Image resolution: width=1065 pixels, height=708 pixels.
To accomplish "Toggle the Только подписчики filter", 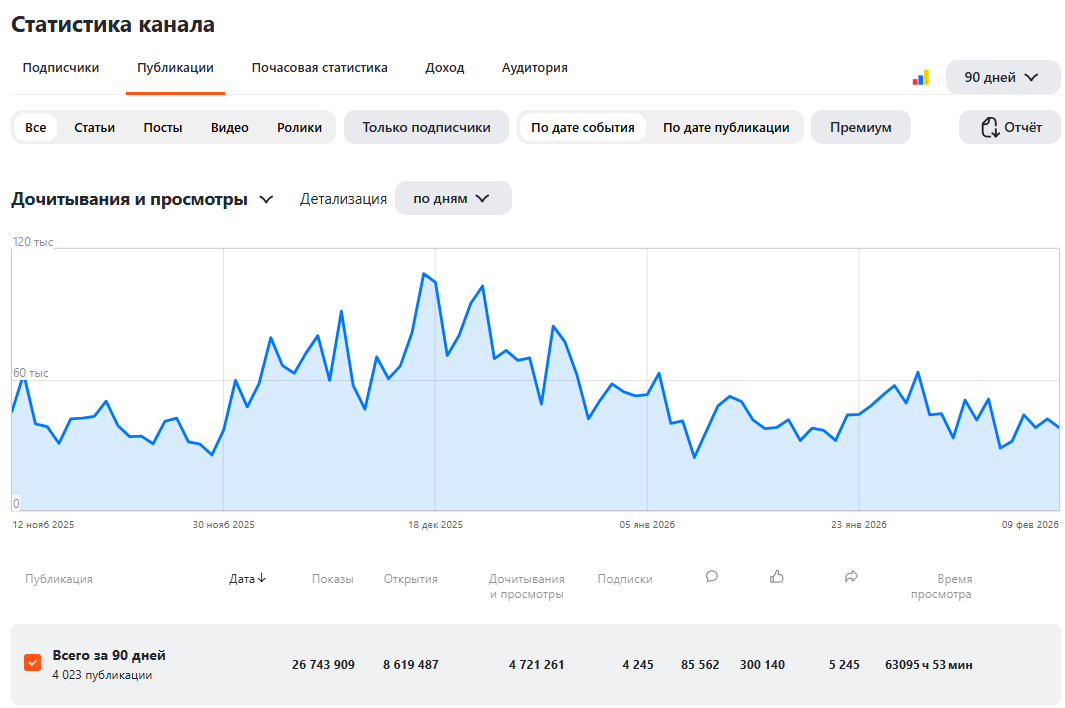I will [426, 127].
